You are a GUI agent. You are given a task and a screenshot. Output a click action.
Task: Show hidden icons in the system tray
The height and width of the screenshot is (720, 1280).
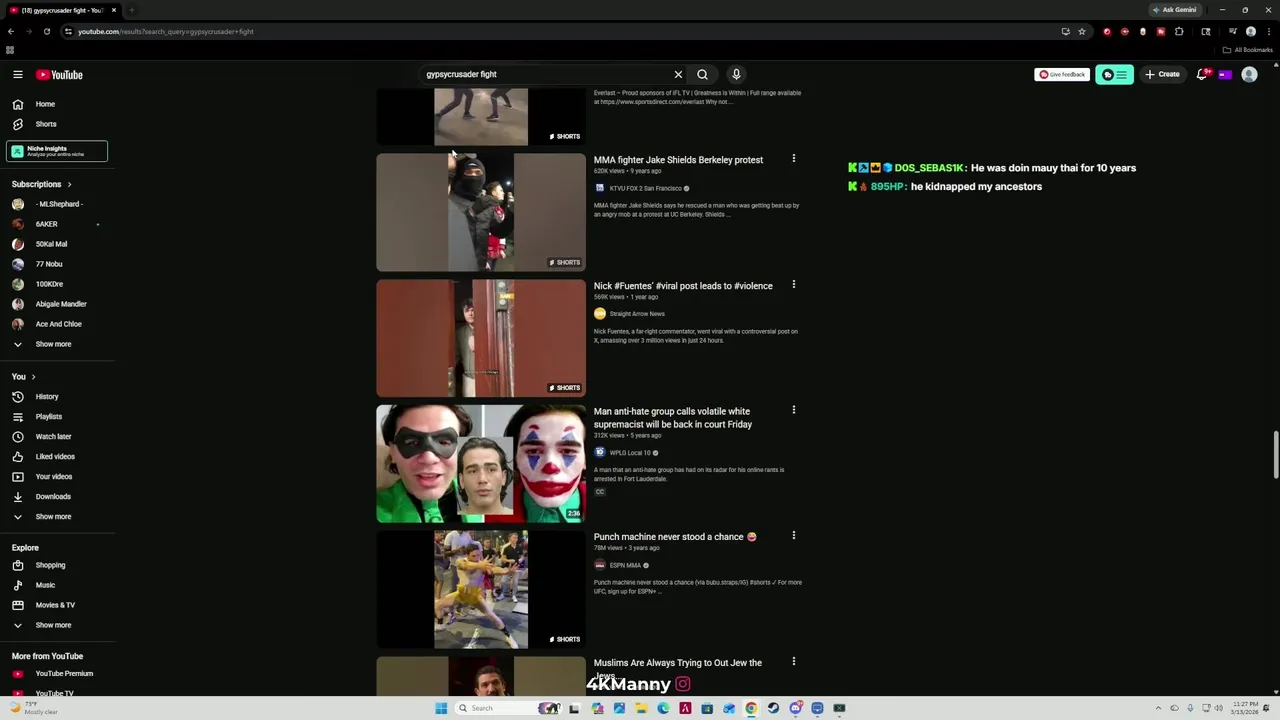pos(1159,708)
